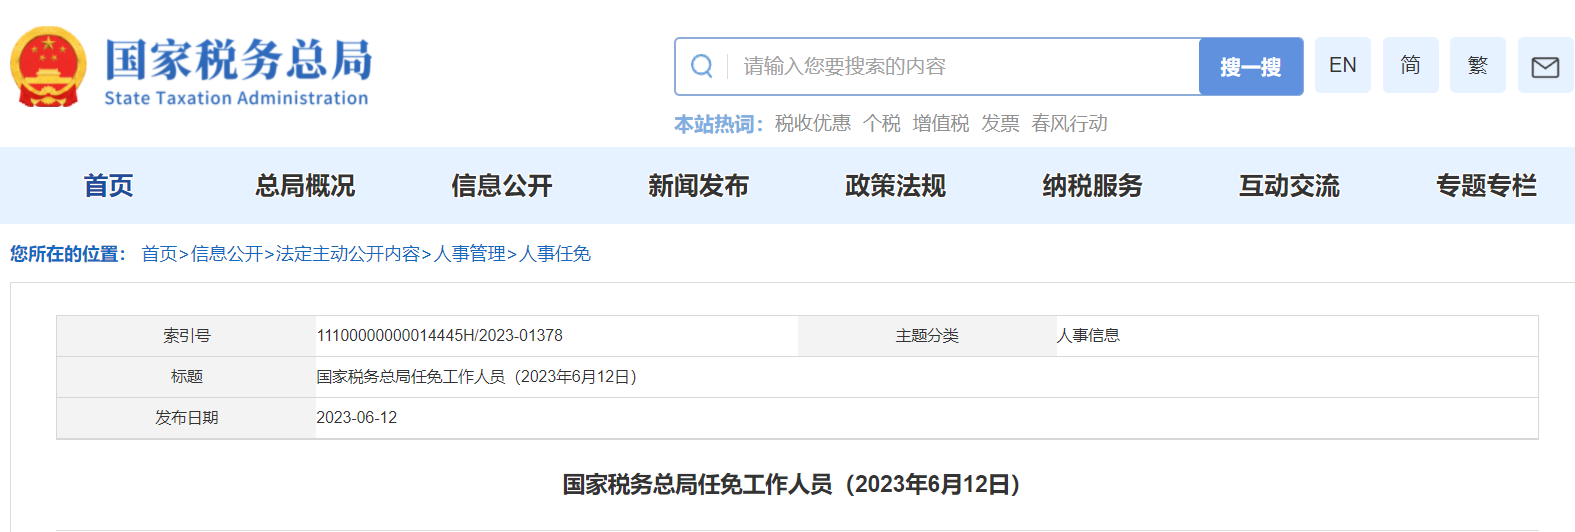
Task: Click the State Taxation Administration emblem logo
Action: coord(48,66)
